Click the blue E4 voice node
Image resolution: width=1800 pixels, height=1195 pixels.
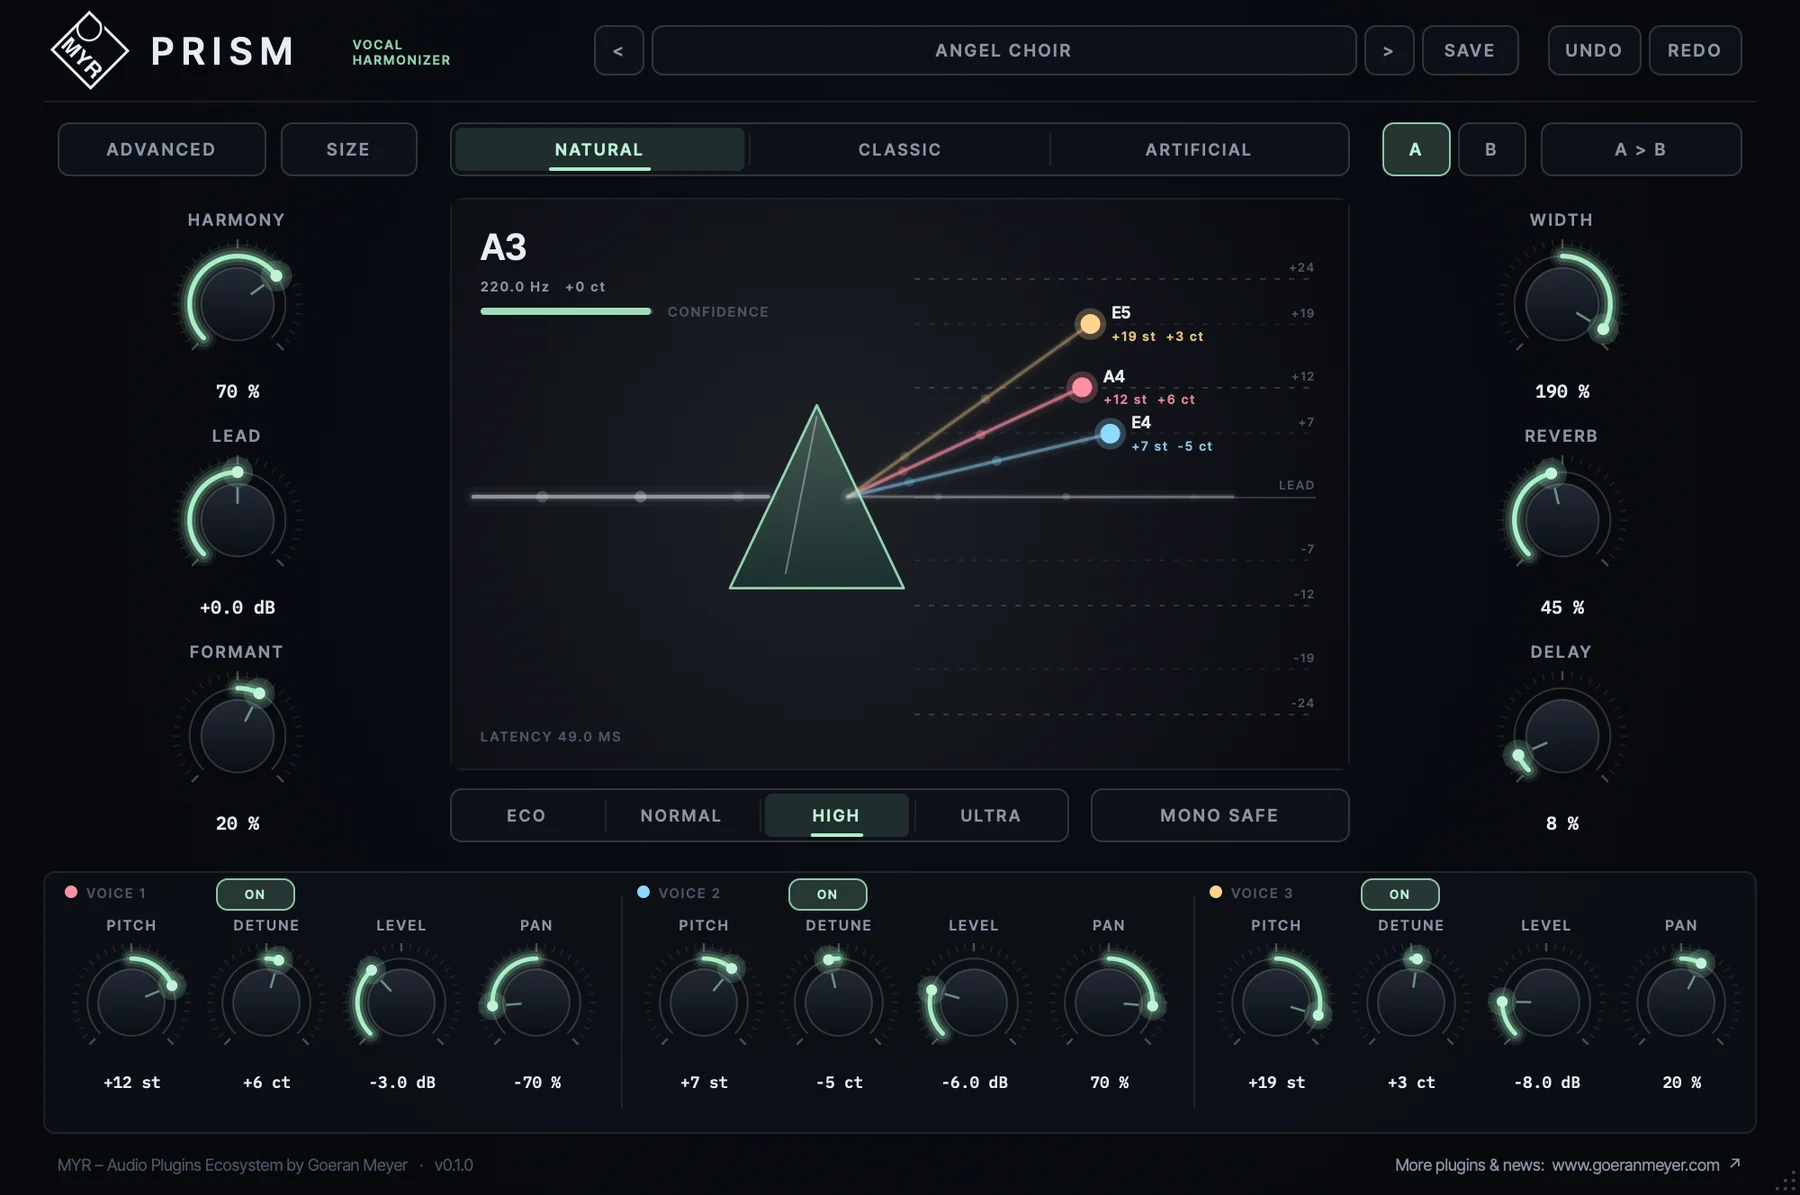point(1110,434)
